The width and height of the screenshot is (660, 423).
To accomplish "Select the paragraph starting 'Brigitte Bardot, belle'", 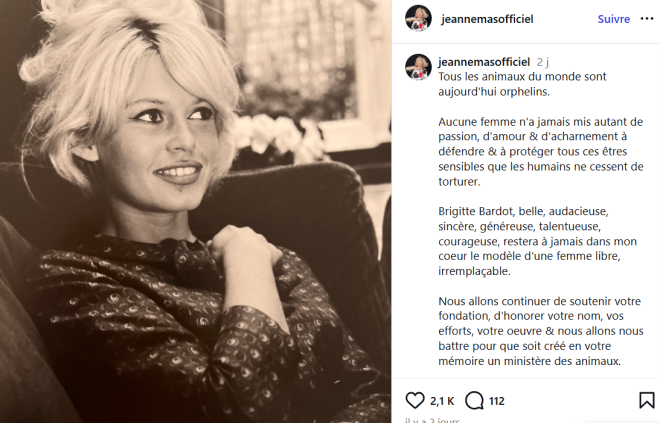I will (x=538, y=241).
